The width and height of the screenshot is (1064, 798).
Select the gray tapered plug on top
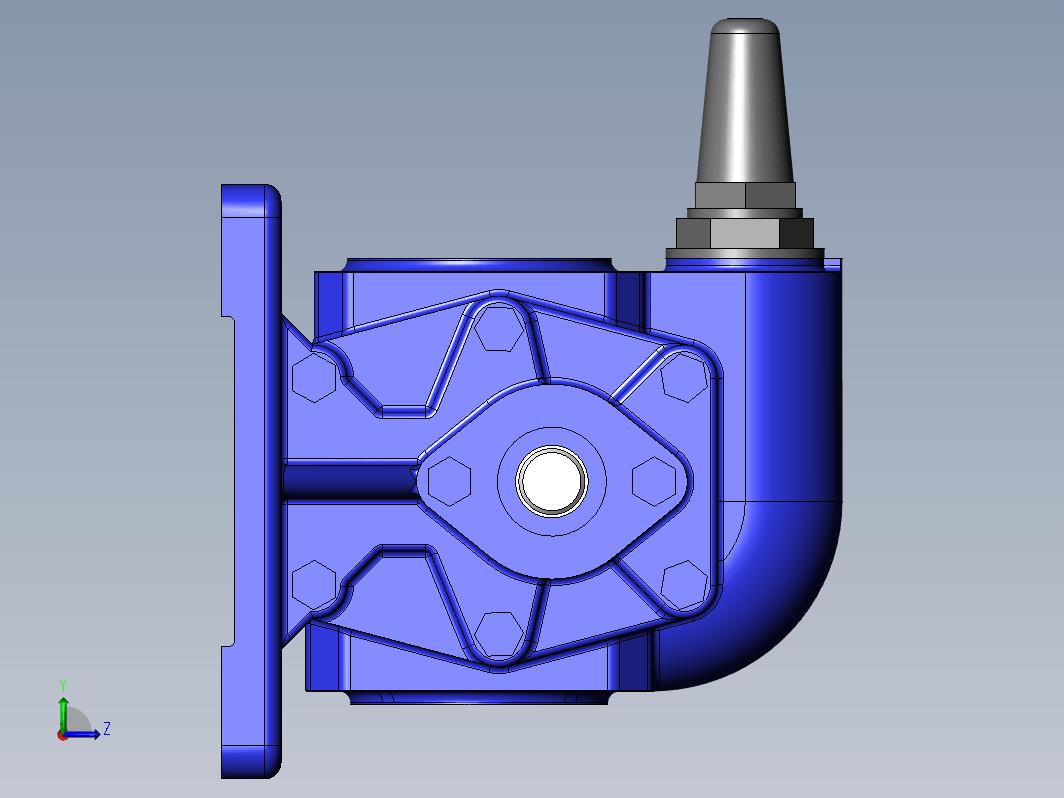745,100
